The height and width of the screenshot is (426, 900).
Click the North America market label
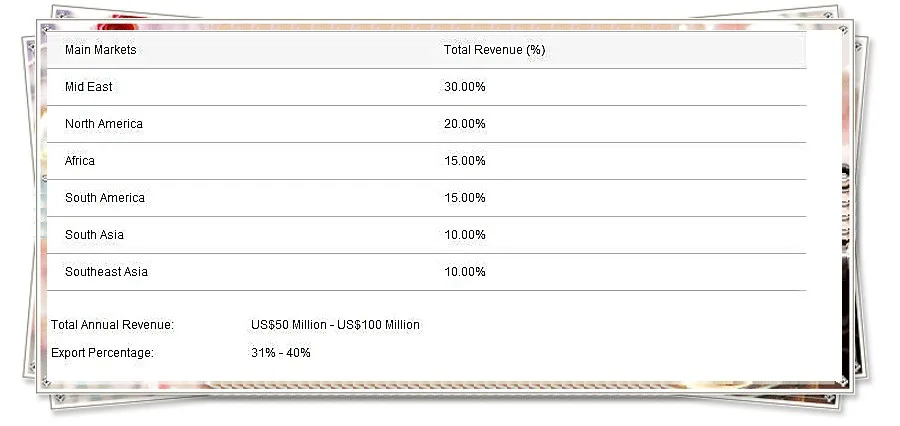click(104, 124)
